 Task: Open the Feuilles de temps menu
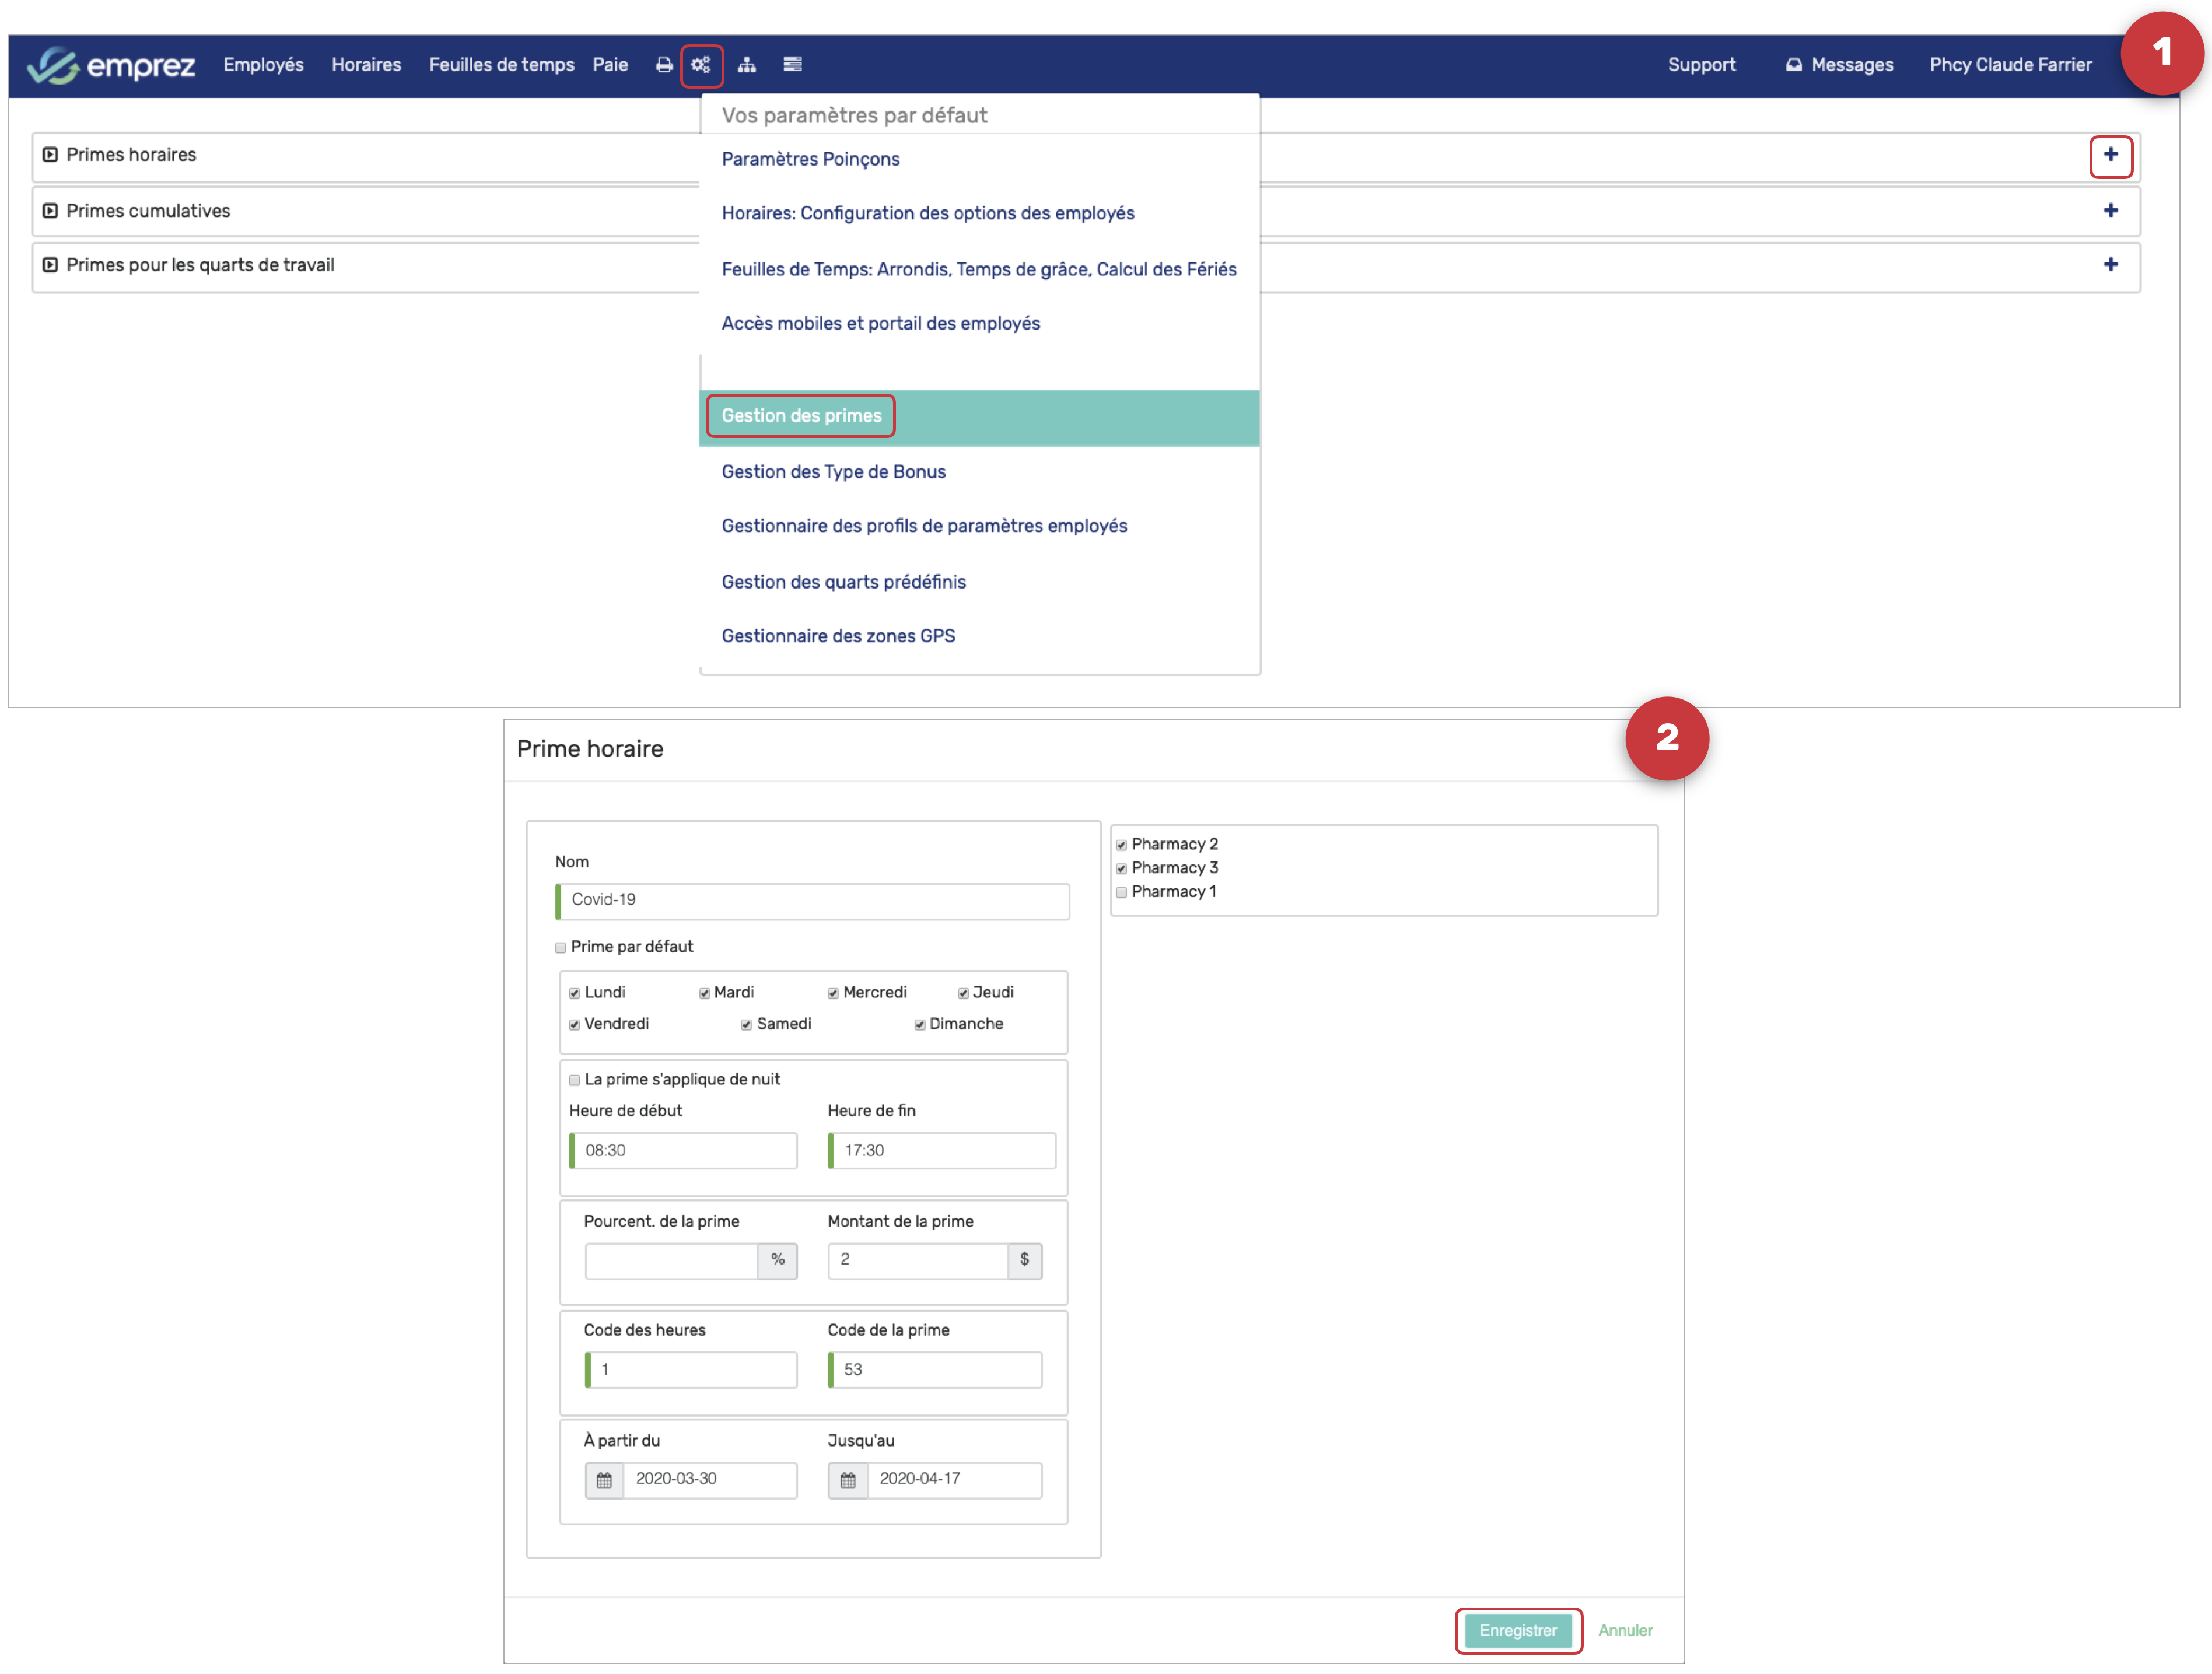(x=501, y=65)
